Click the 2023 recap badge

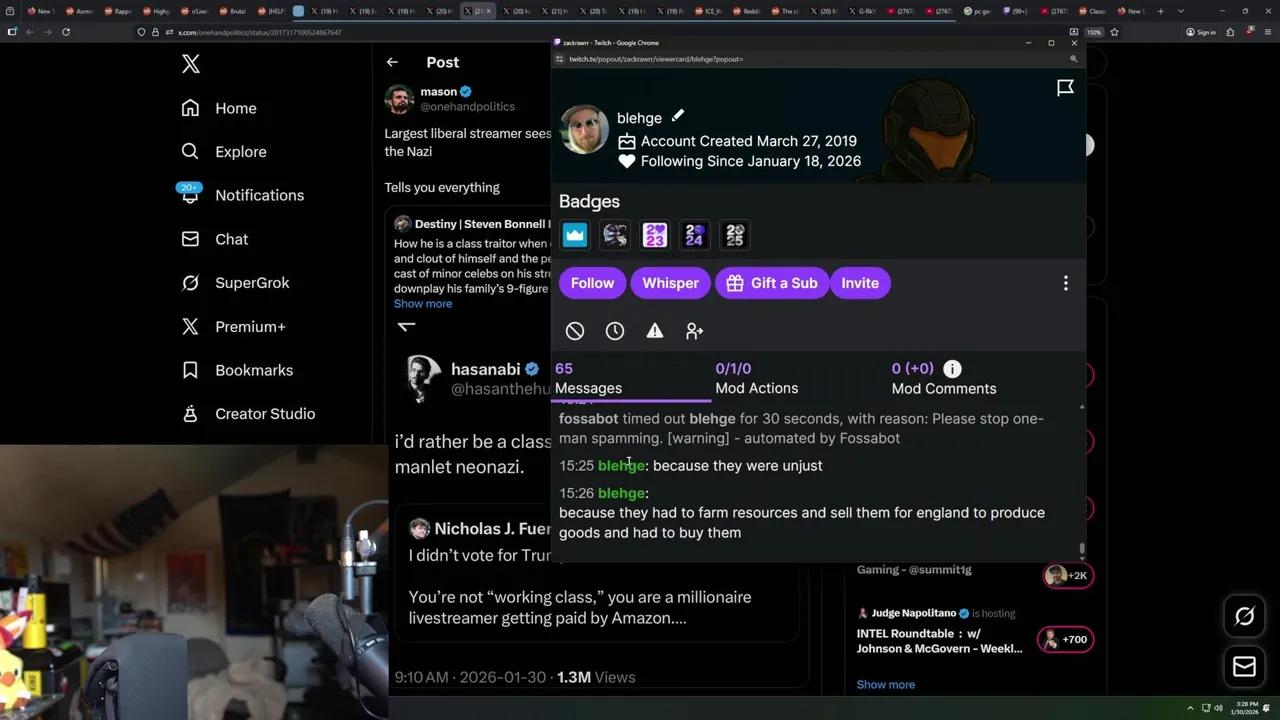click(655, 235)
